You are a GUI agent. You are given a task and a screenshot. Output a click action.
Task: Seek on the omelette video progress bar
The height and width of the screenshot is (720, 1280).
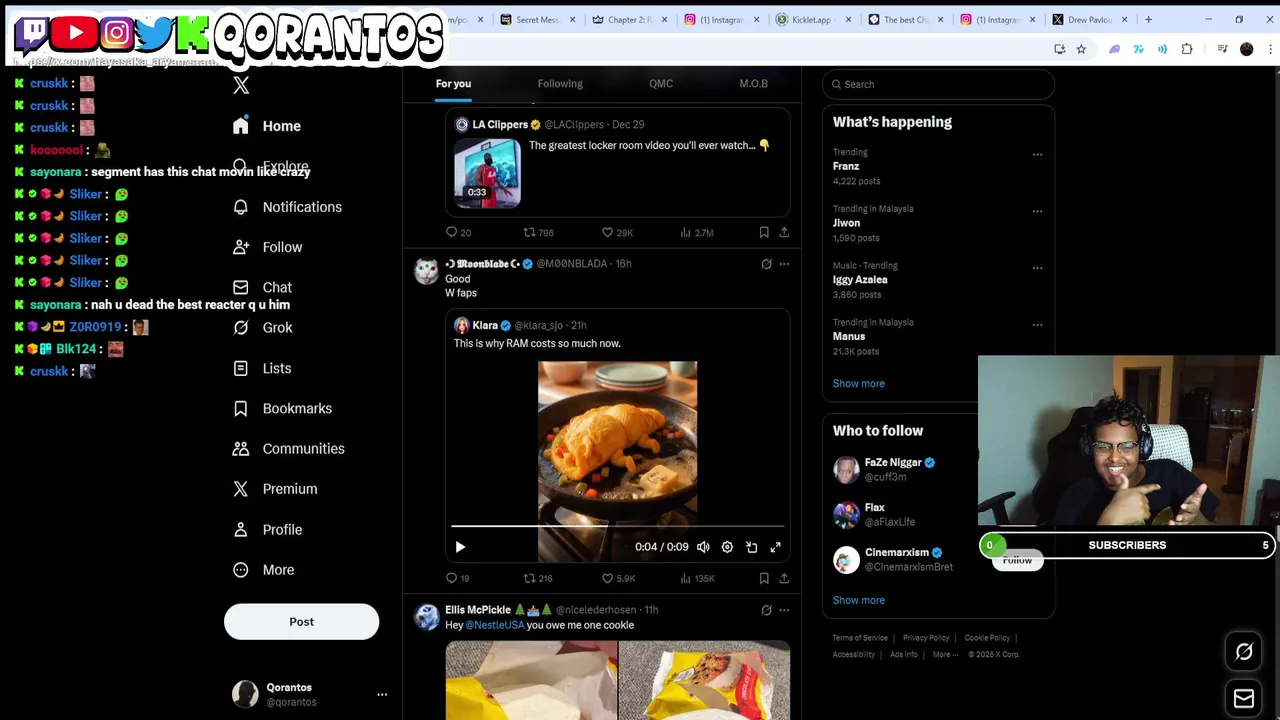[617, 526]
